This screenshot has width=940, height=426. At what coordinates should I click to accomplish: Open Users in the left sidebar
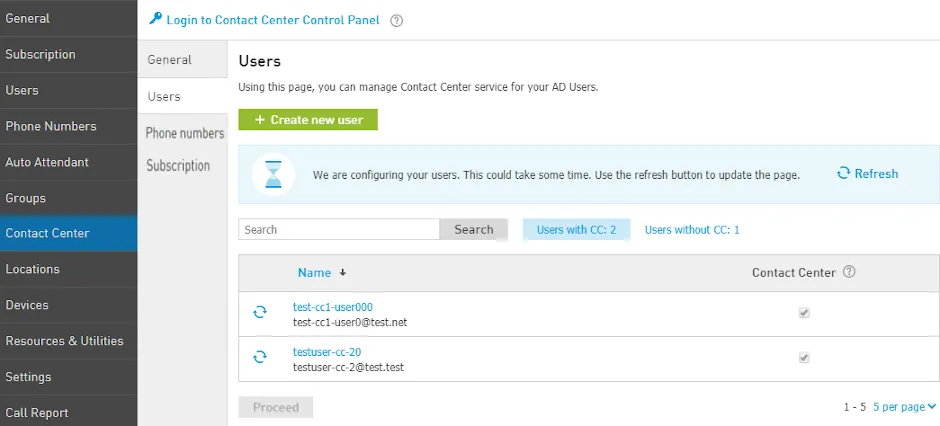coord(68,90)
